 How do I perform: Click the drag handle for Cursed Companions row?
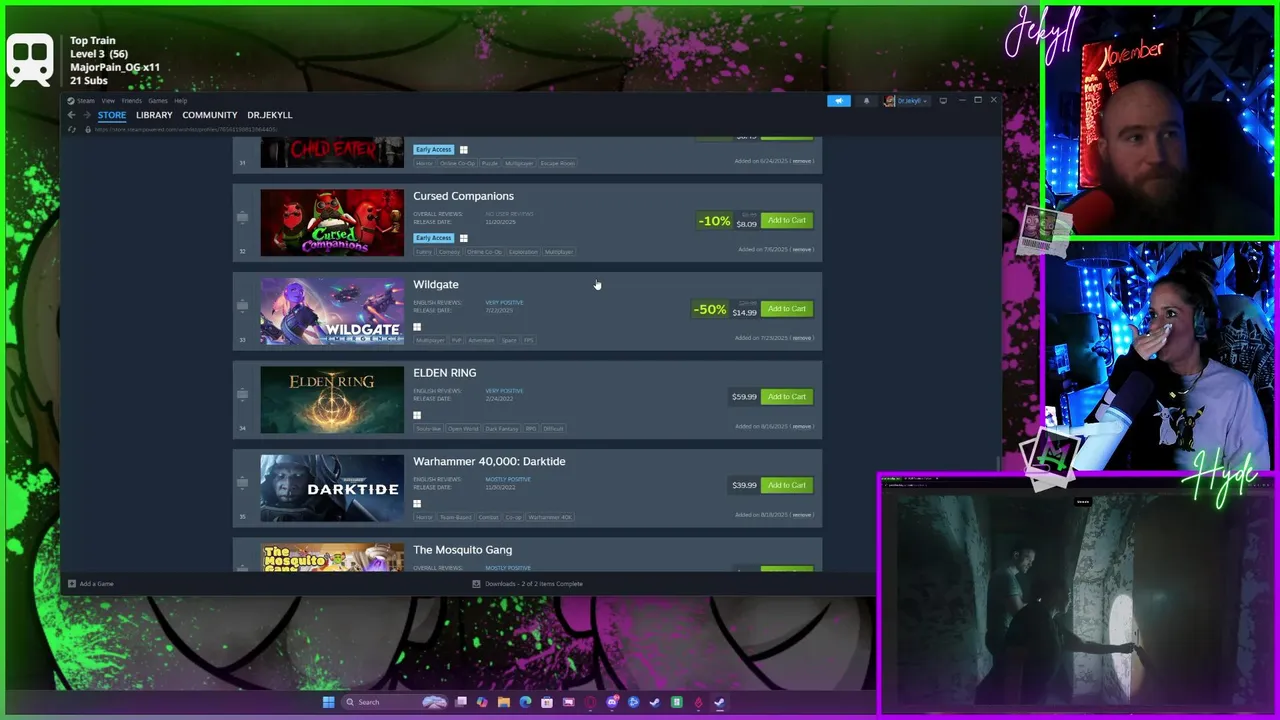[242, 216]
